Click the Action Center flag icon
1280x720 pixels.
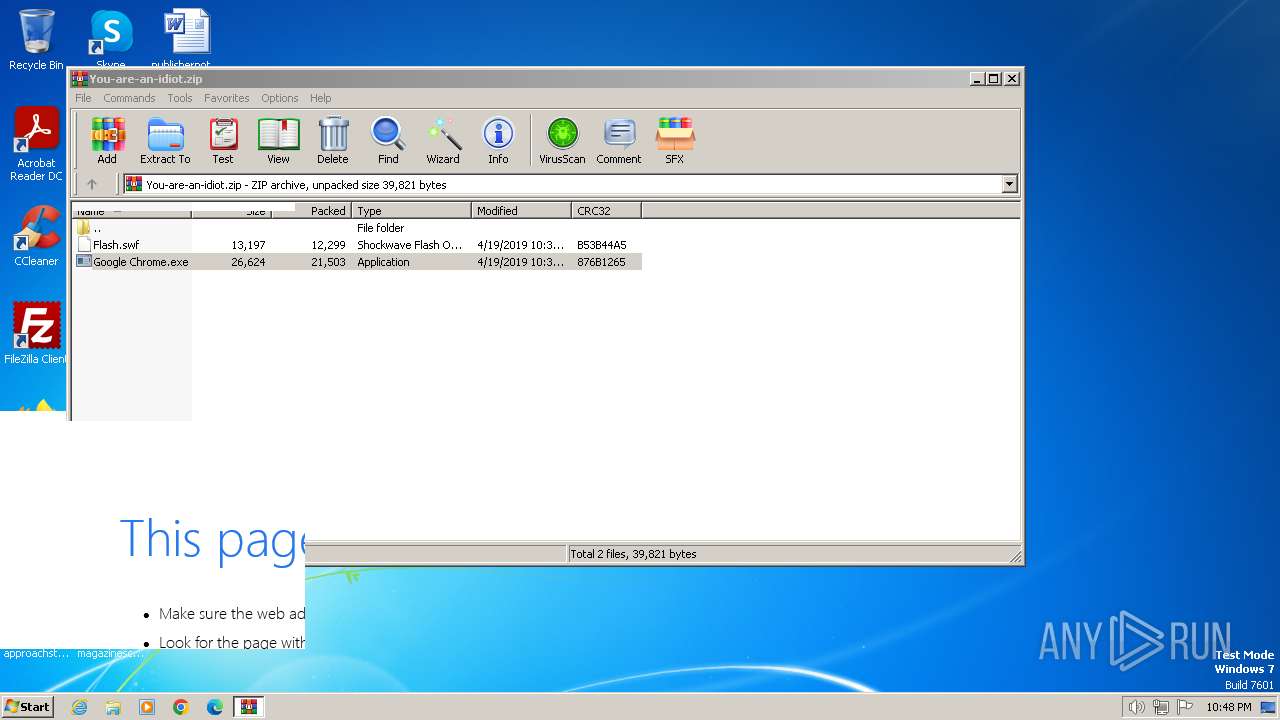click(1185, 707)
